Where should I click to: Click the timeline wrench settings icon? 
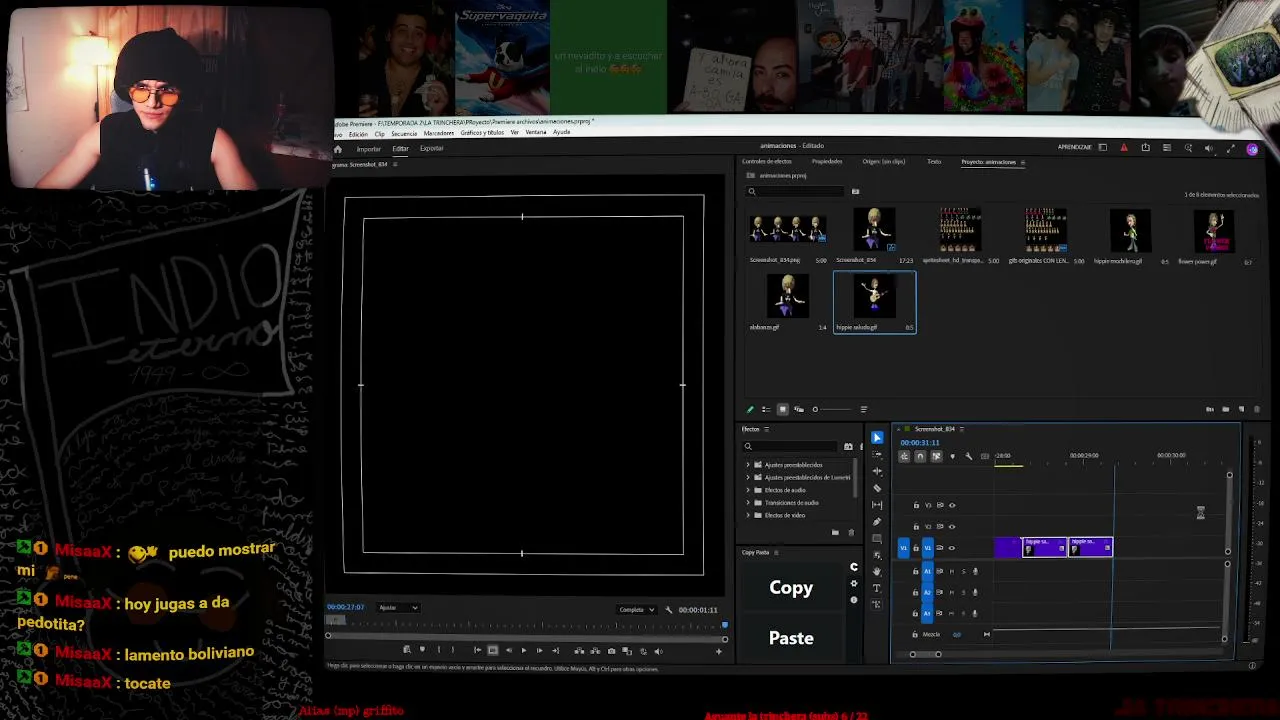(x=968, y=456)
